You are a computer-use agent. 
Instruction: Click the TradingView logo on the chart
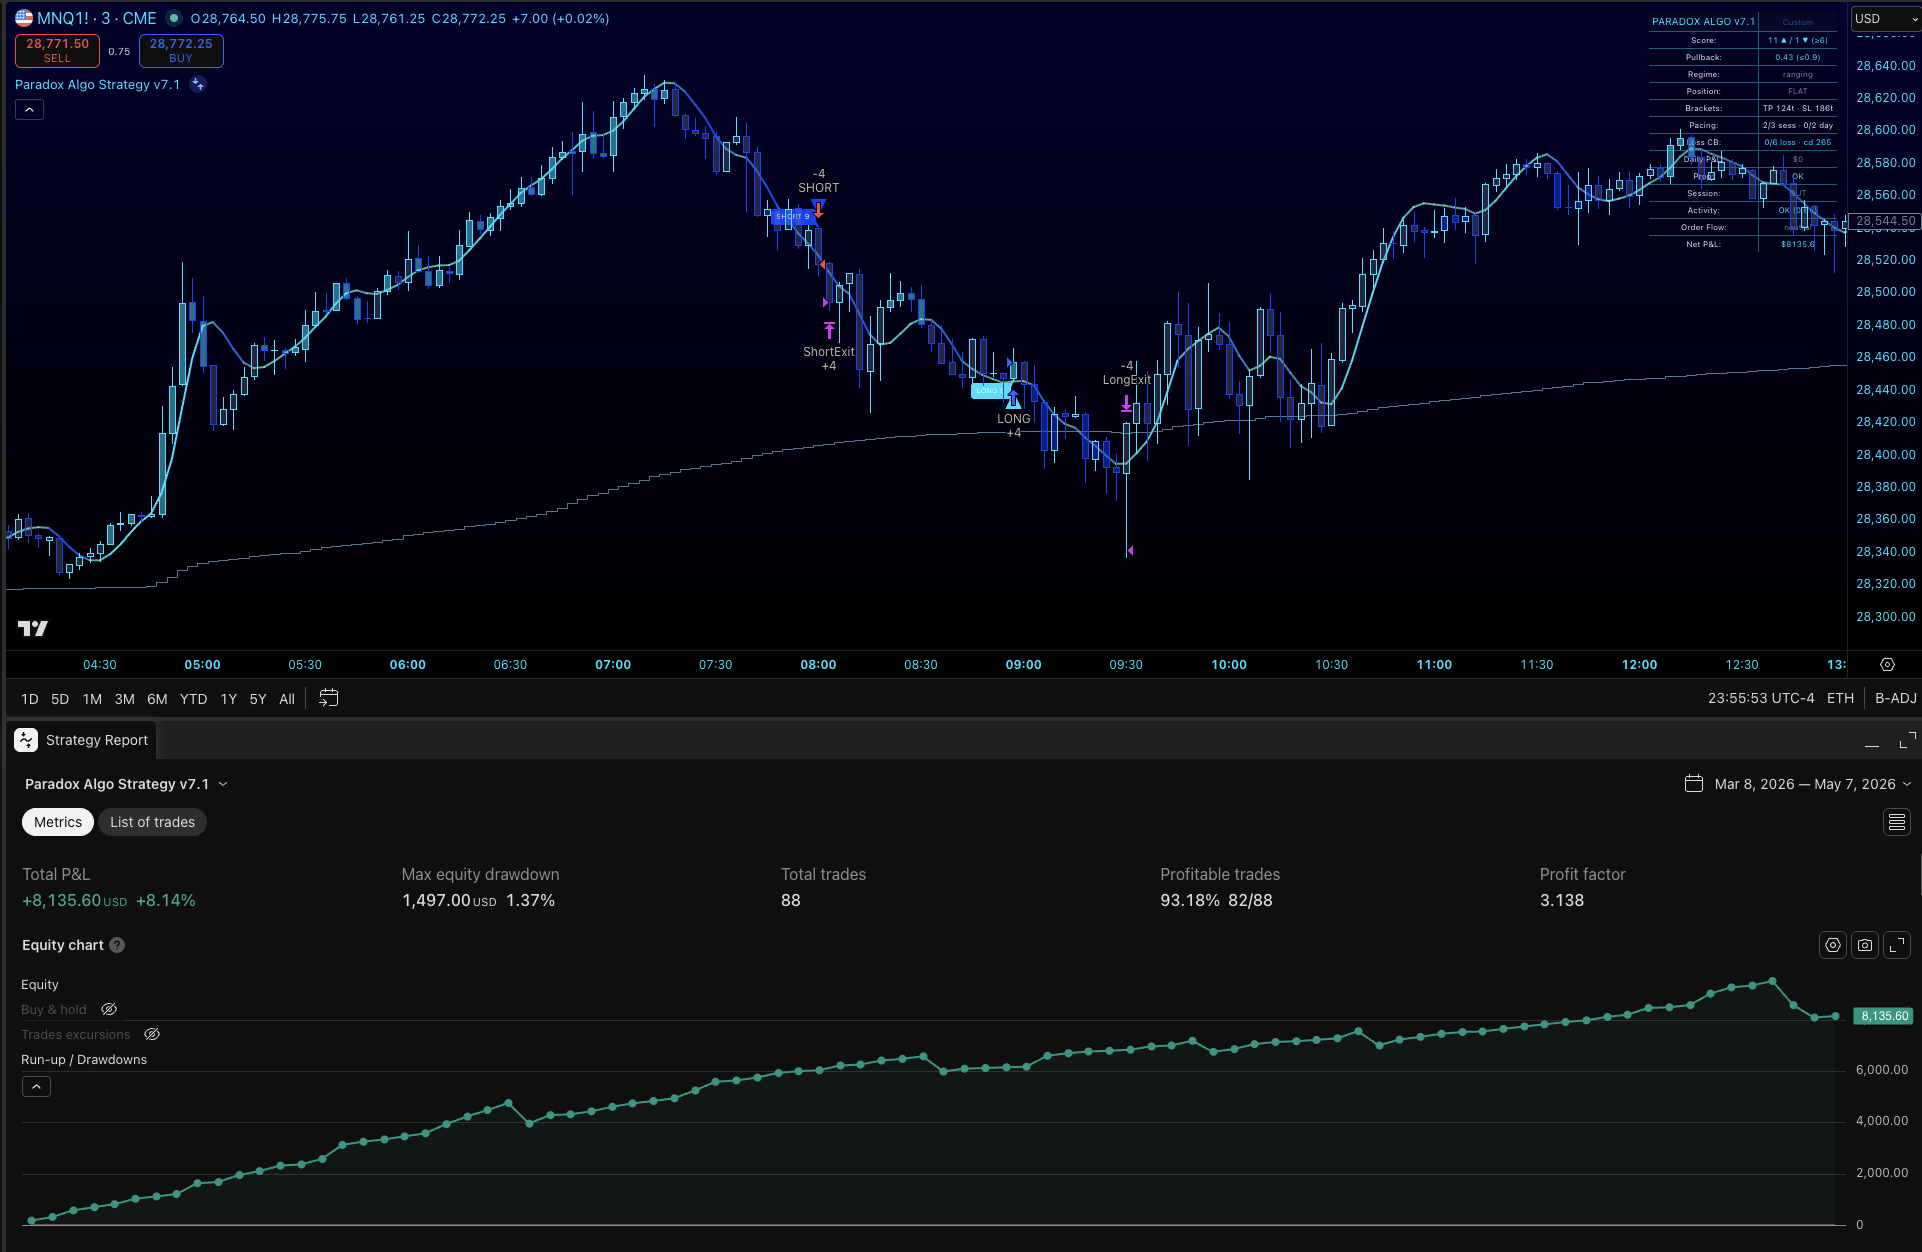pos(33,628)
